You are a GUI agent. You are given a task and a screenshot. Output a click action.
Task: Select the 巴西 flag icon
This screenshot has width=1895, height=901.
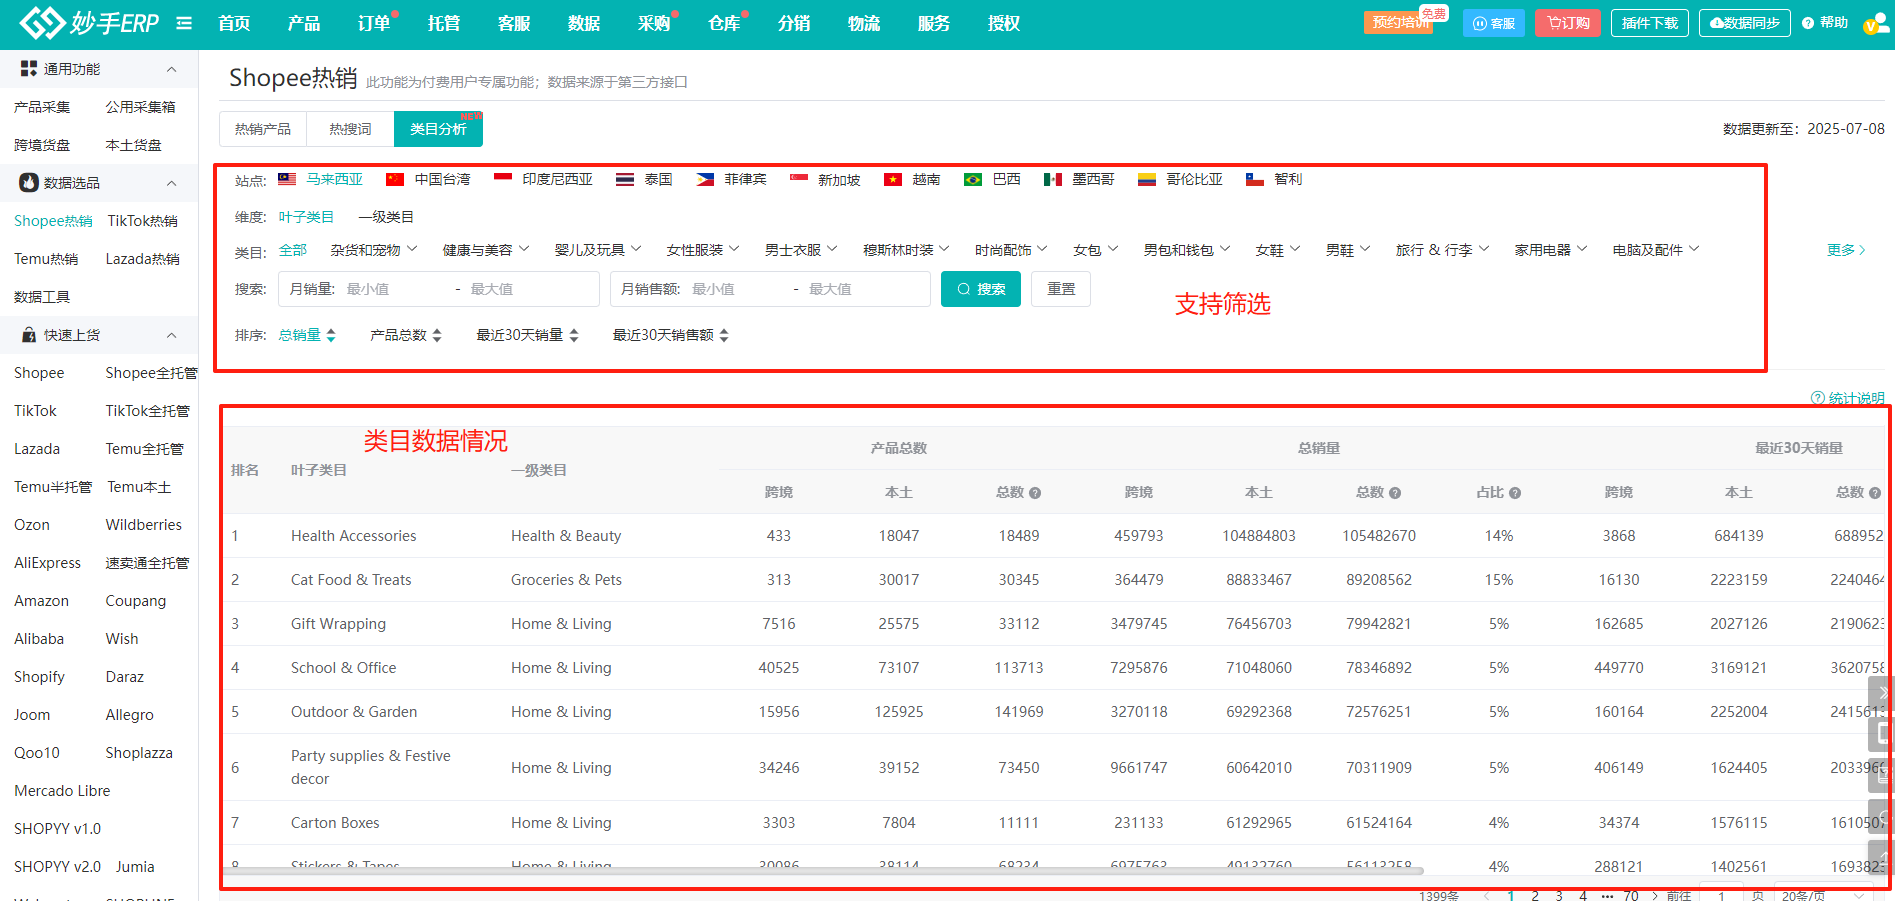click(x=973, y=179)
